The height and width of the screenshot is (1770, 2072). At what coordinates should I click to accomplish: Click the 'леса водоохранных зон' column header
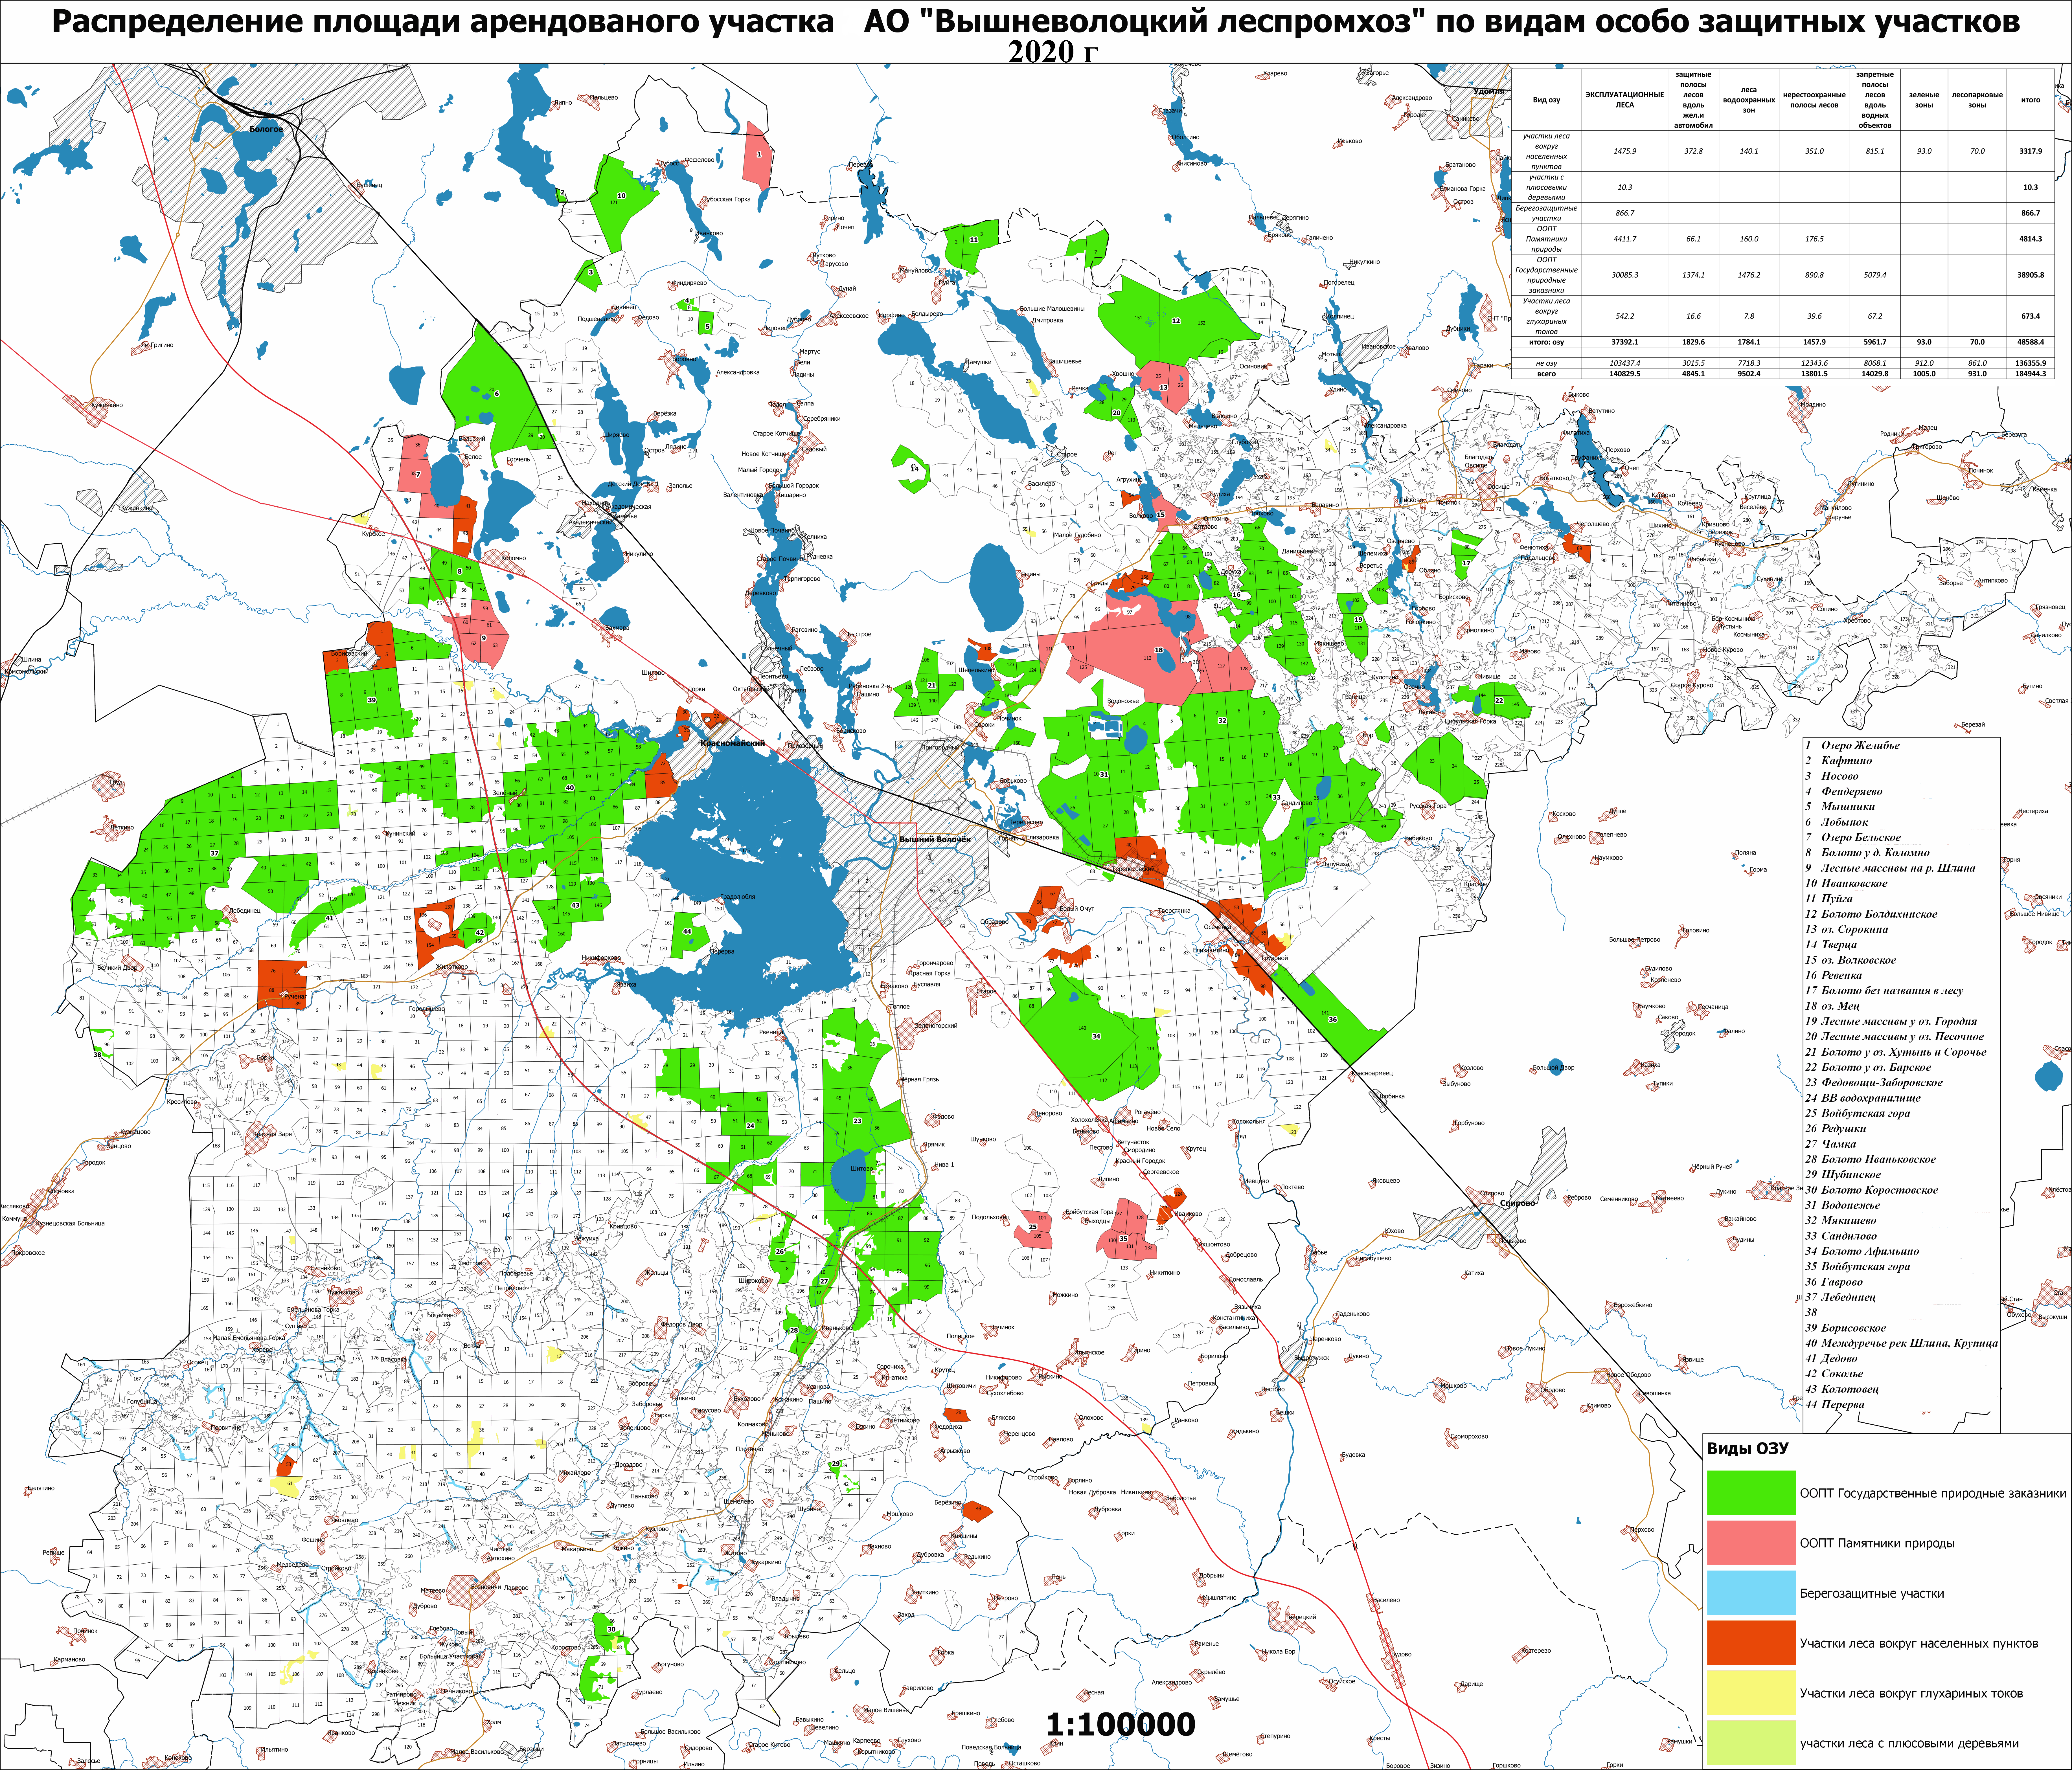pyautogui.click(x=1749, y=100)
